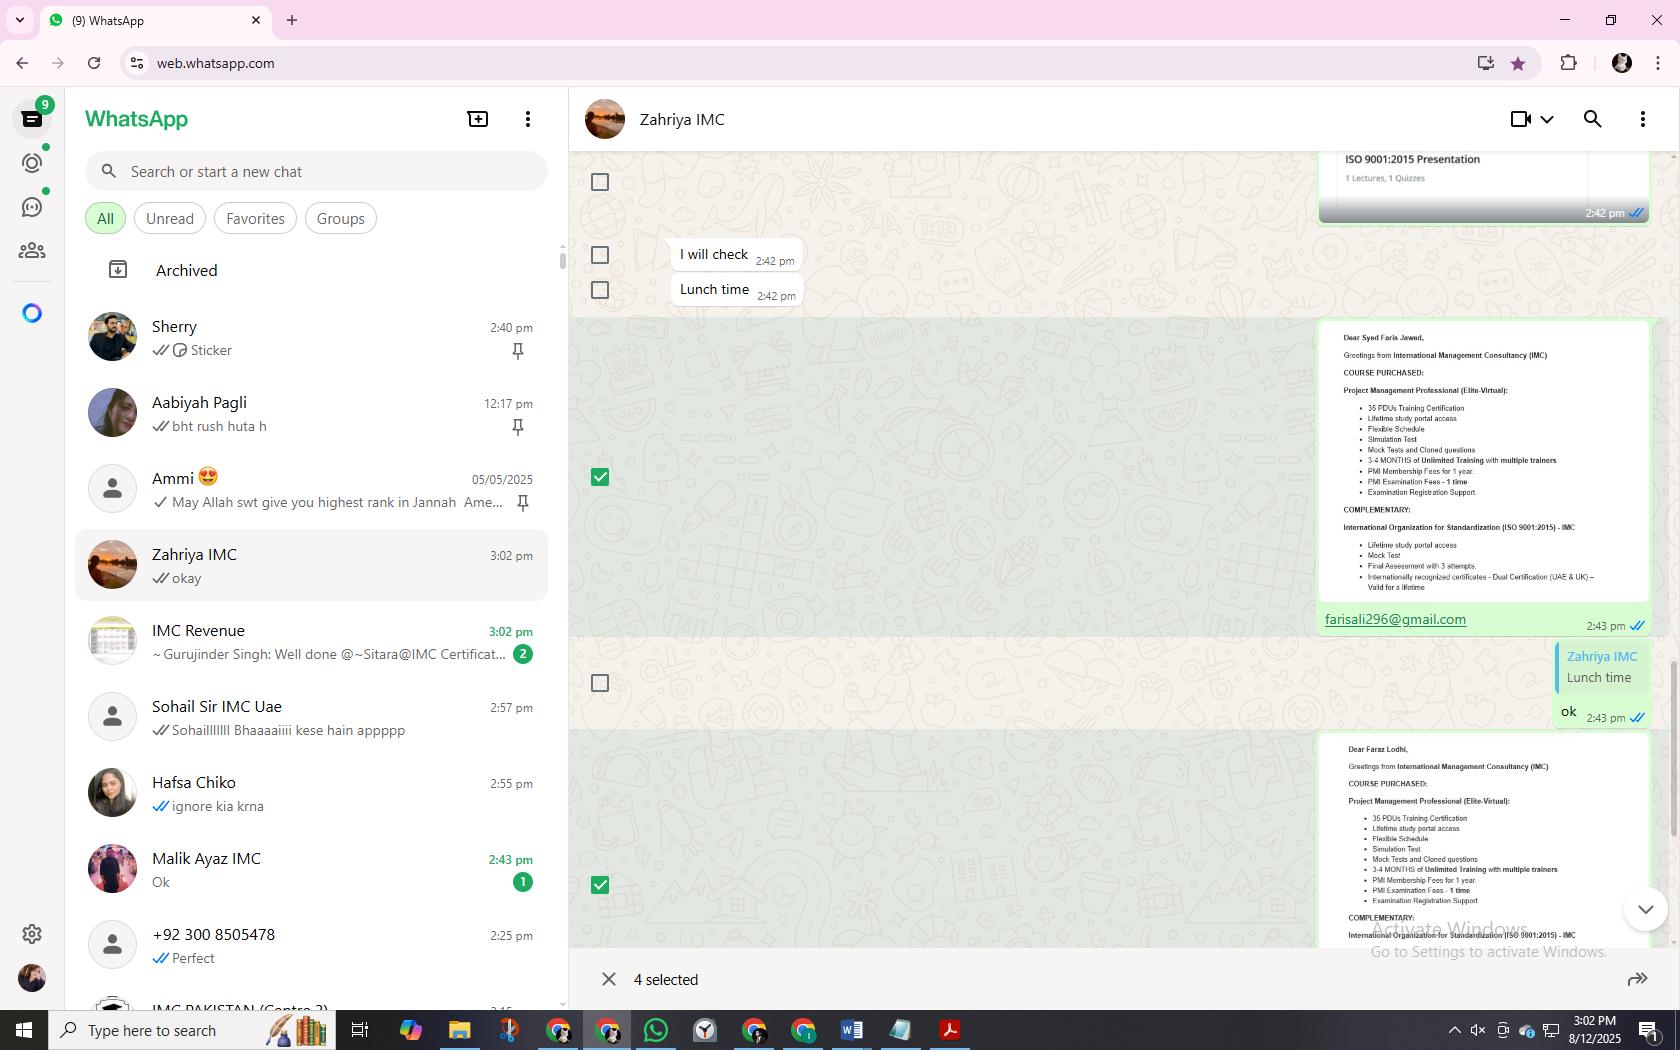Open the Meta AI circle icon

coord(32,314)
